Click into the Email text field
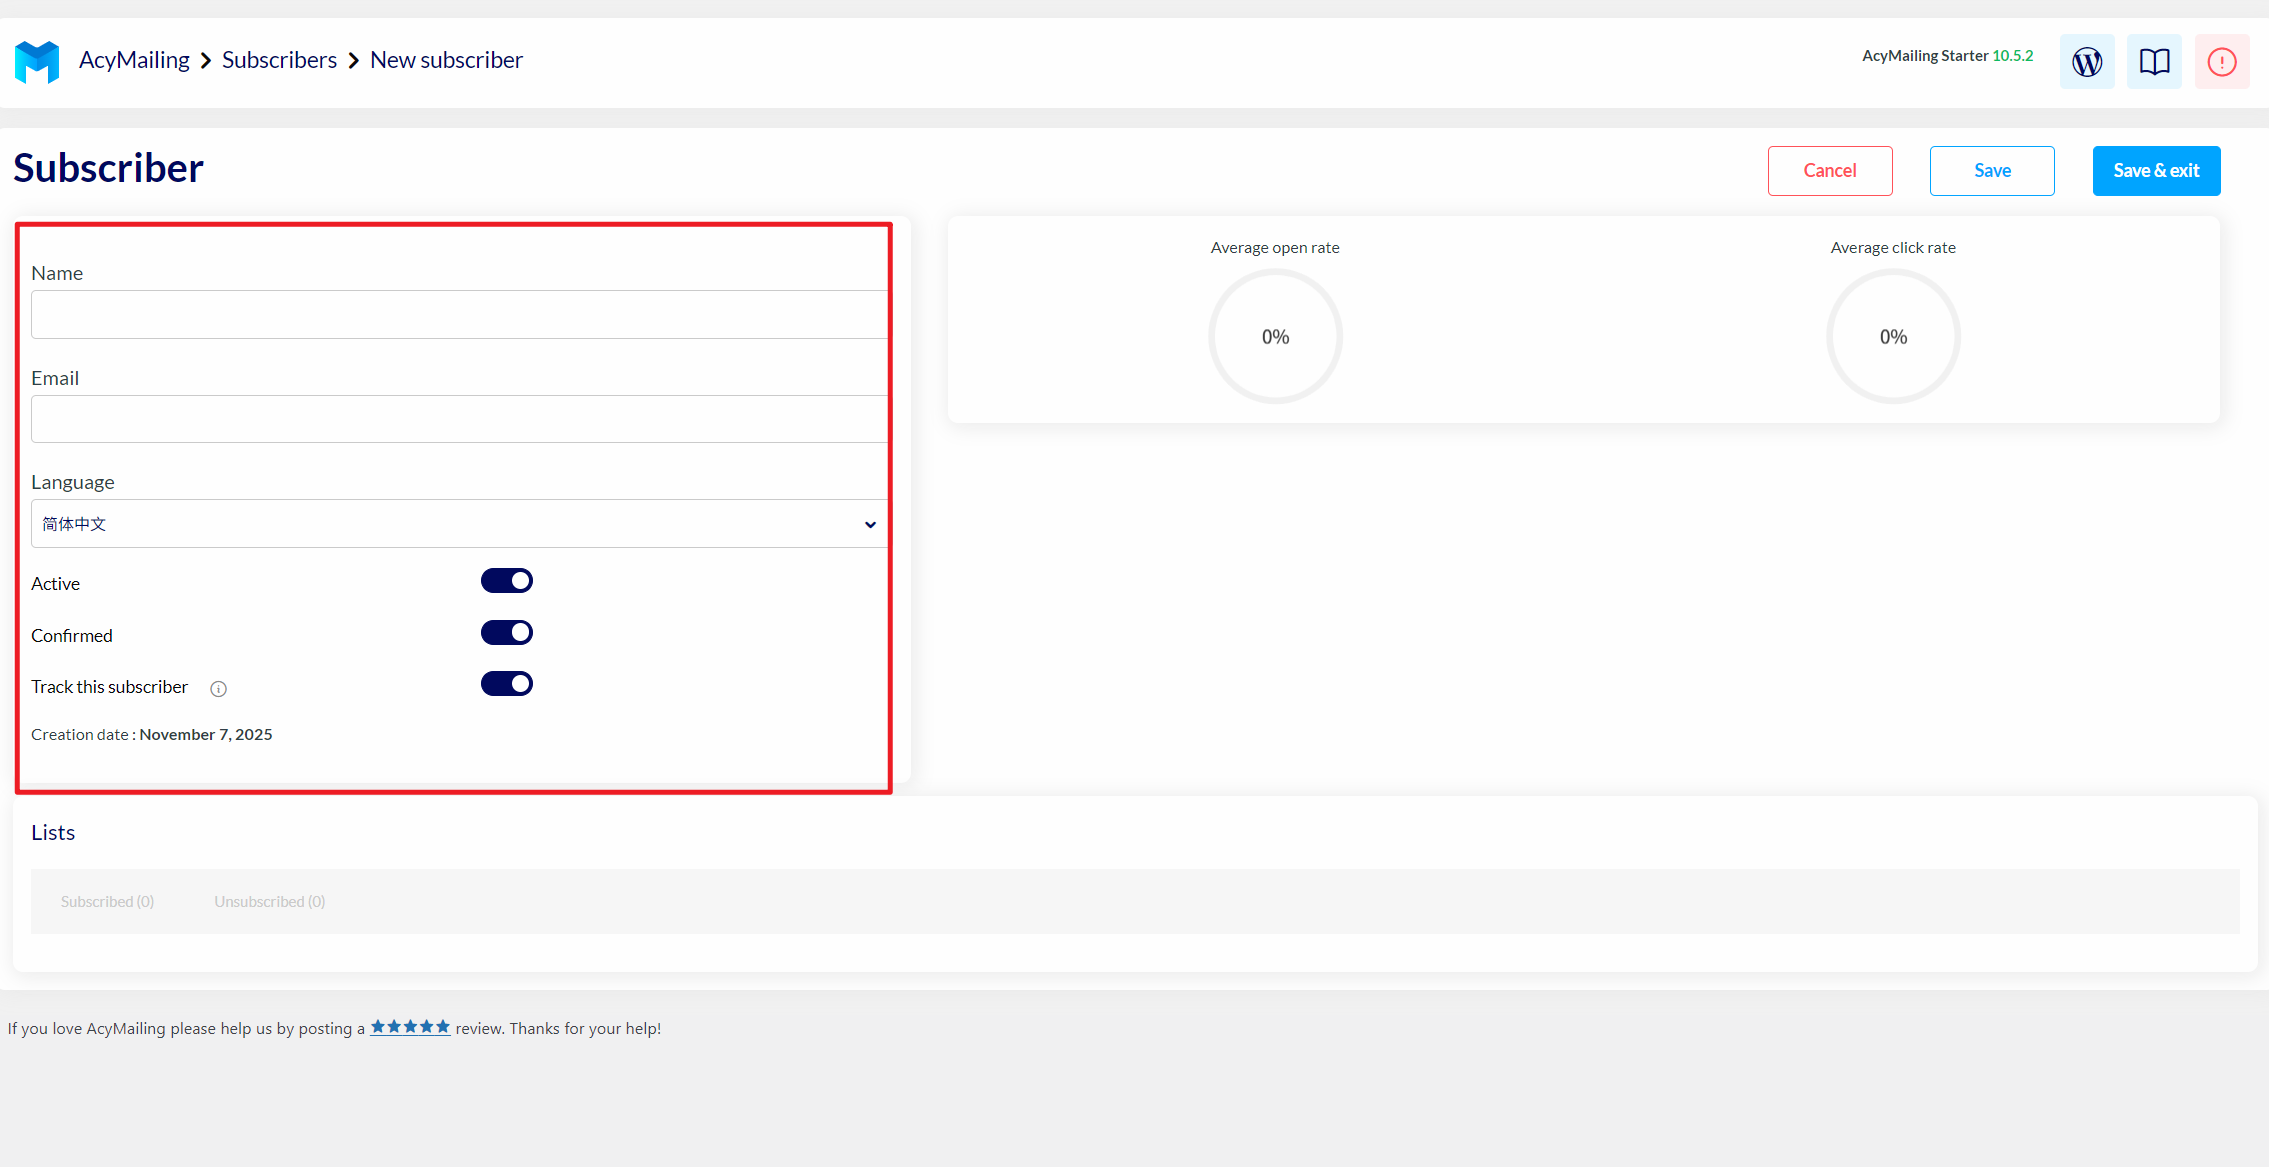 coord(459,419)
